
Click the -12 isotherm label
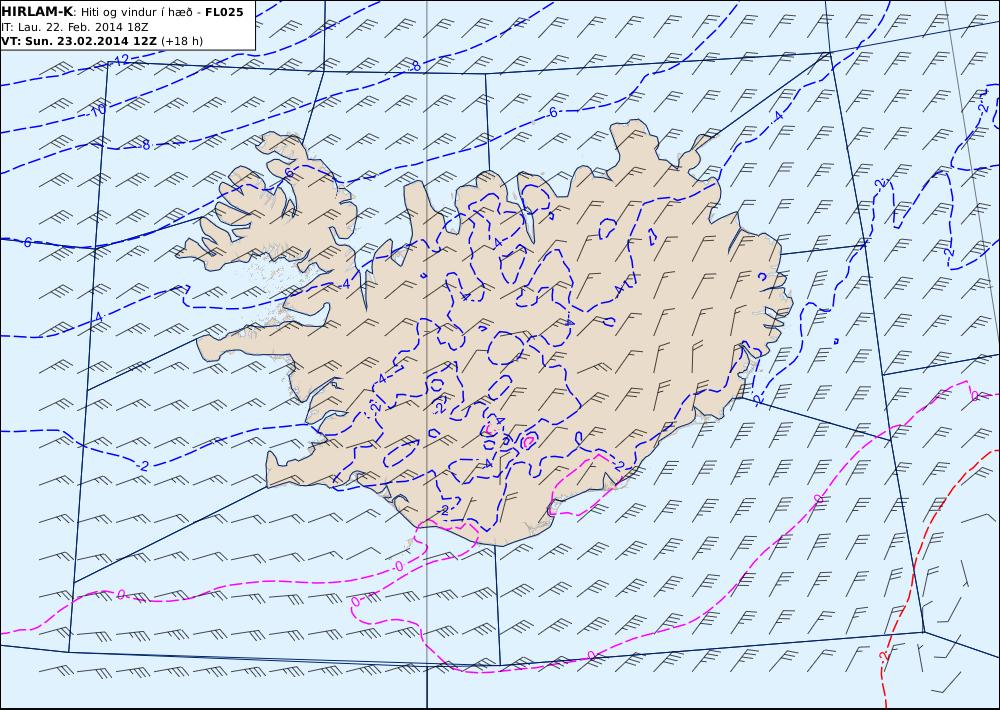coord(121,60)
